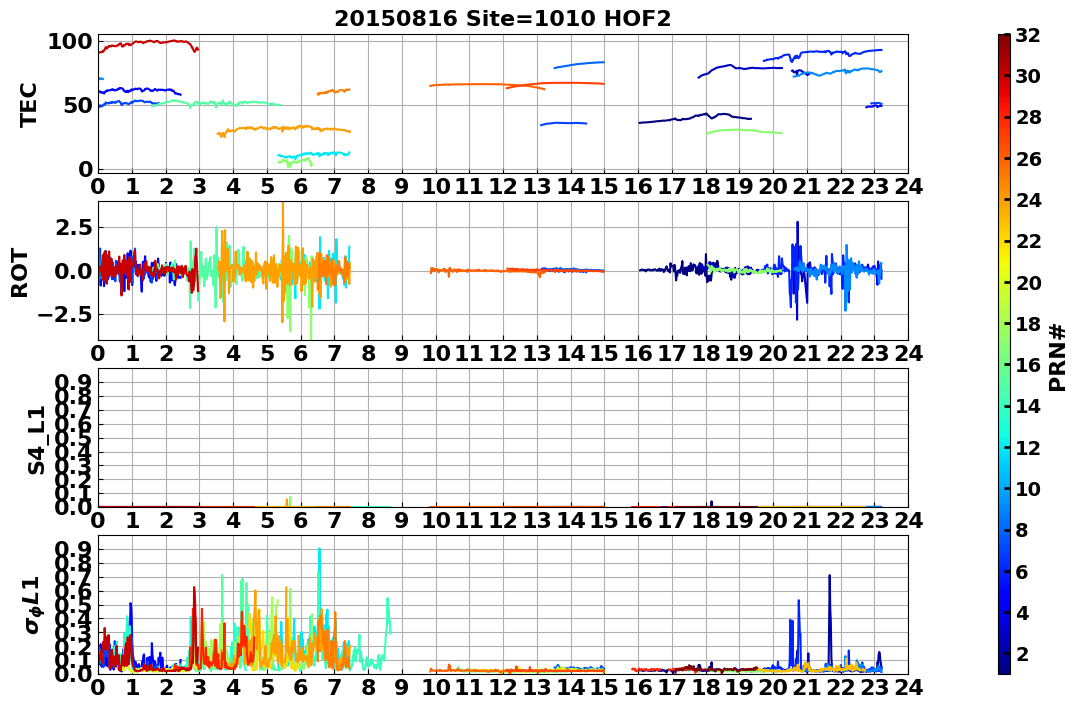Click the ROT y-axis label
The height and width of the screenshot is (709, 1077).
pyautogui.click(x=21, y=273)
